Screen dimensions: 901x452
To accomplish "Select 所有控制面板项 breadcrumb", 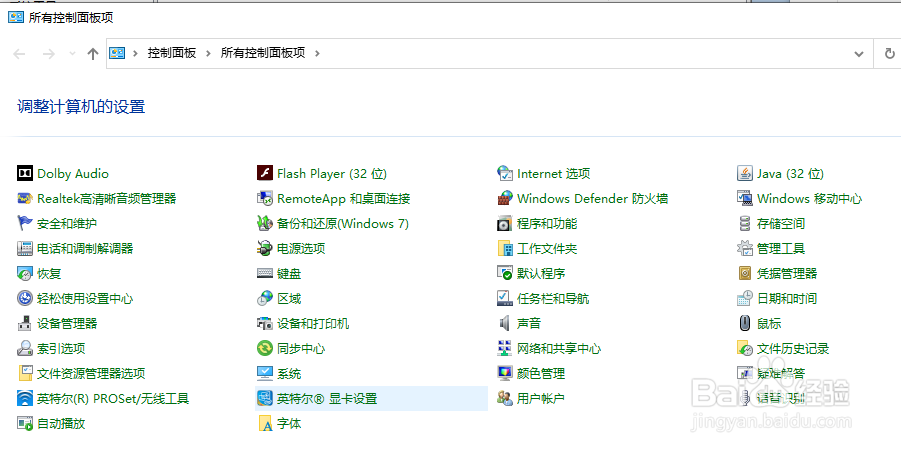I will coord(263,53).
